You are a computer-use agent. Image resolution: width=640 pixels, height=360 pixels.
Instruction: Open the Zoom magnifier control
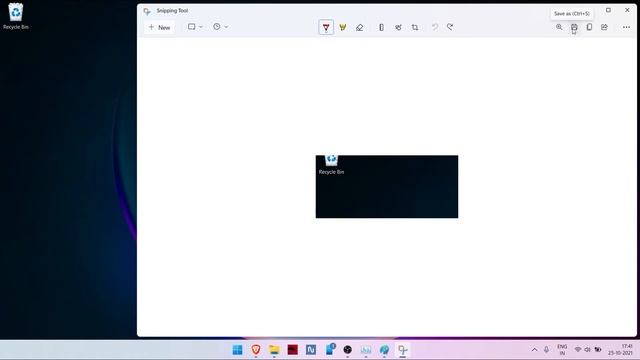(559, 27)
